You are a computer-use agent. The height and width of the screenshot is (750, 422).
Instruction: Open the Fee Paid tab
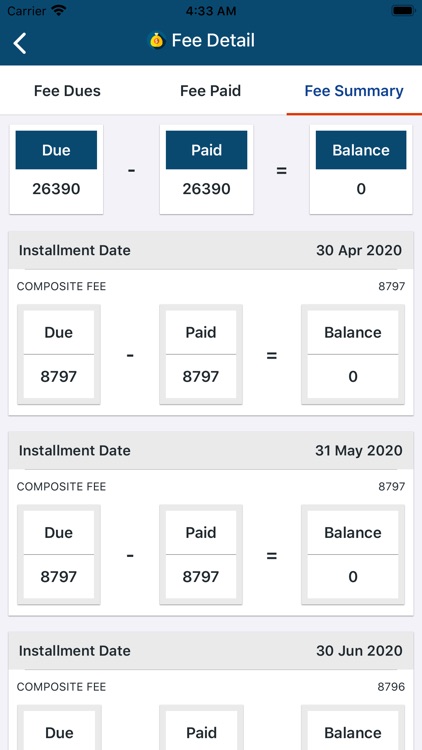coord(211,91)
